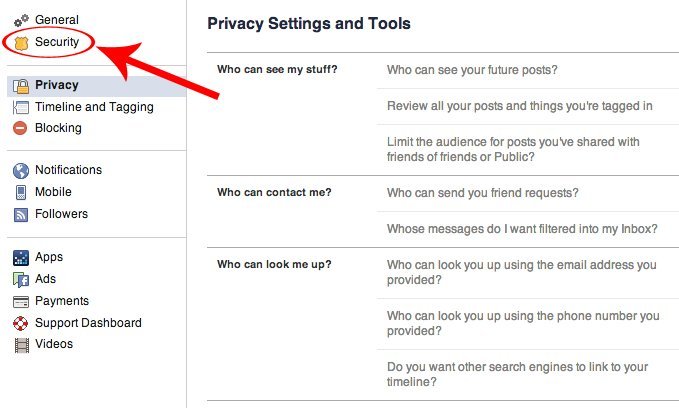The width and height of the screenshot is (679, 408).
Task: Click the Payments card icon
Action: point(21,301)
